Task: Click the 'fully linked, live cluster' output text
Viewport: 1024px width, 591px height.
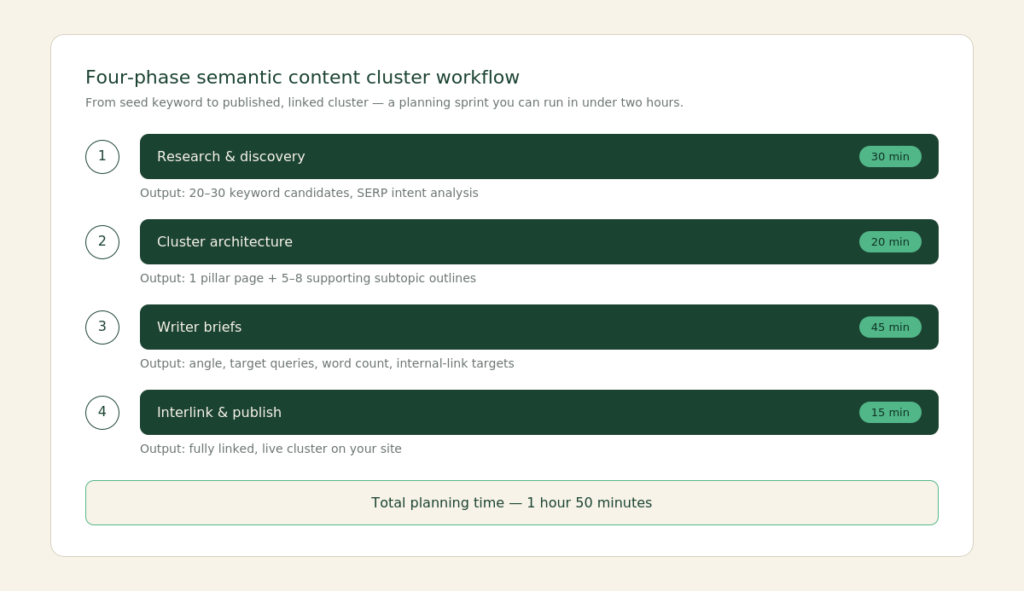Action: click(x=270, y=449)
